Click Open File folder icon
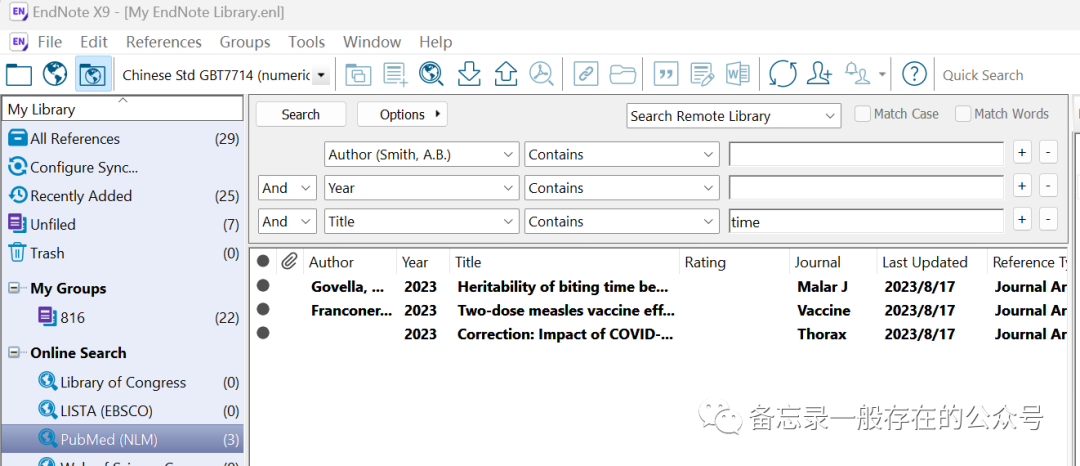Viewport: 1080px width, 466px height. coord(623,74)
